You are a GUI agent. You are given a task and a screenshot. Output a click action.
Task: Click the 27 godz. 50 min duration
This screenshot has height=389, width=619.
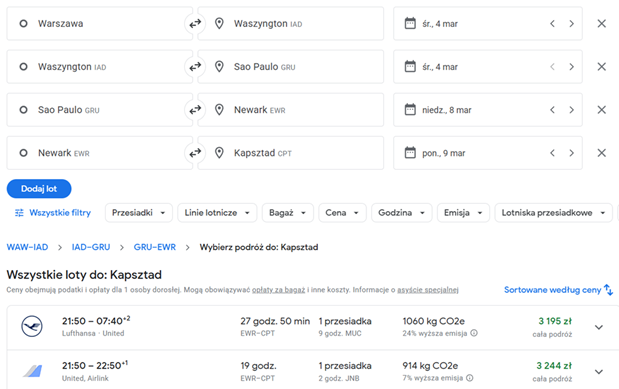pyautogui.click(x=275, y=321)
